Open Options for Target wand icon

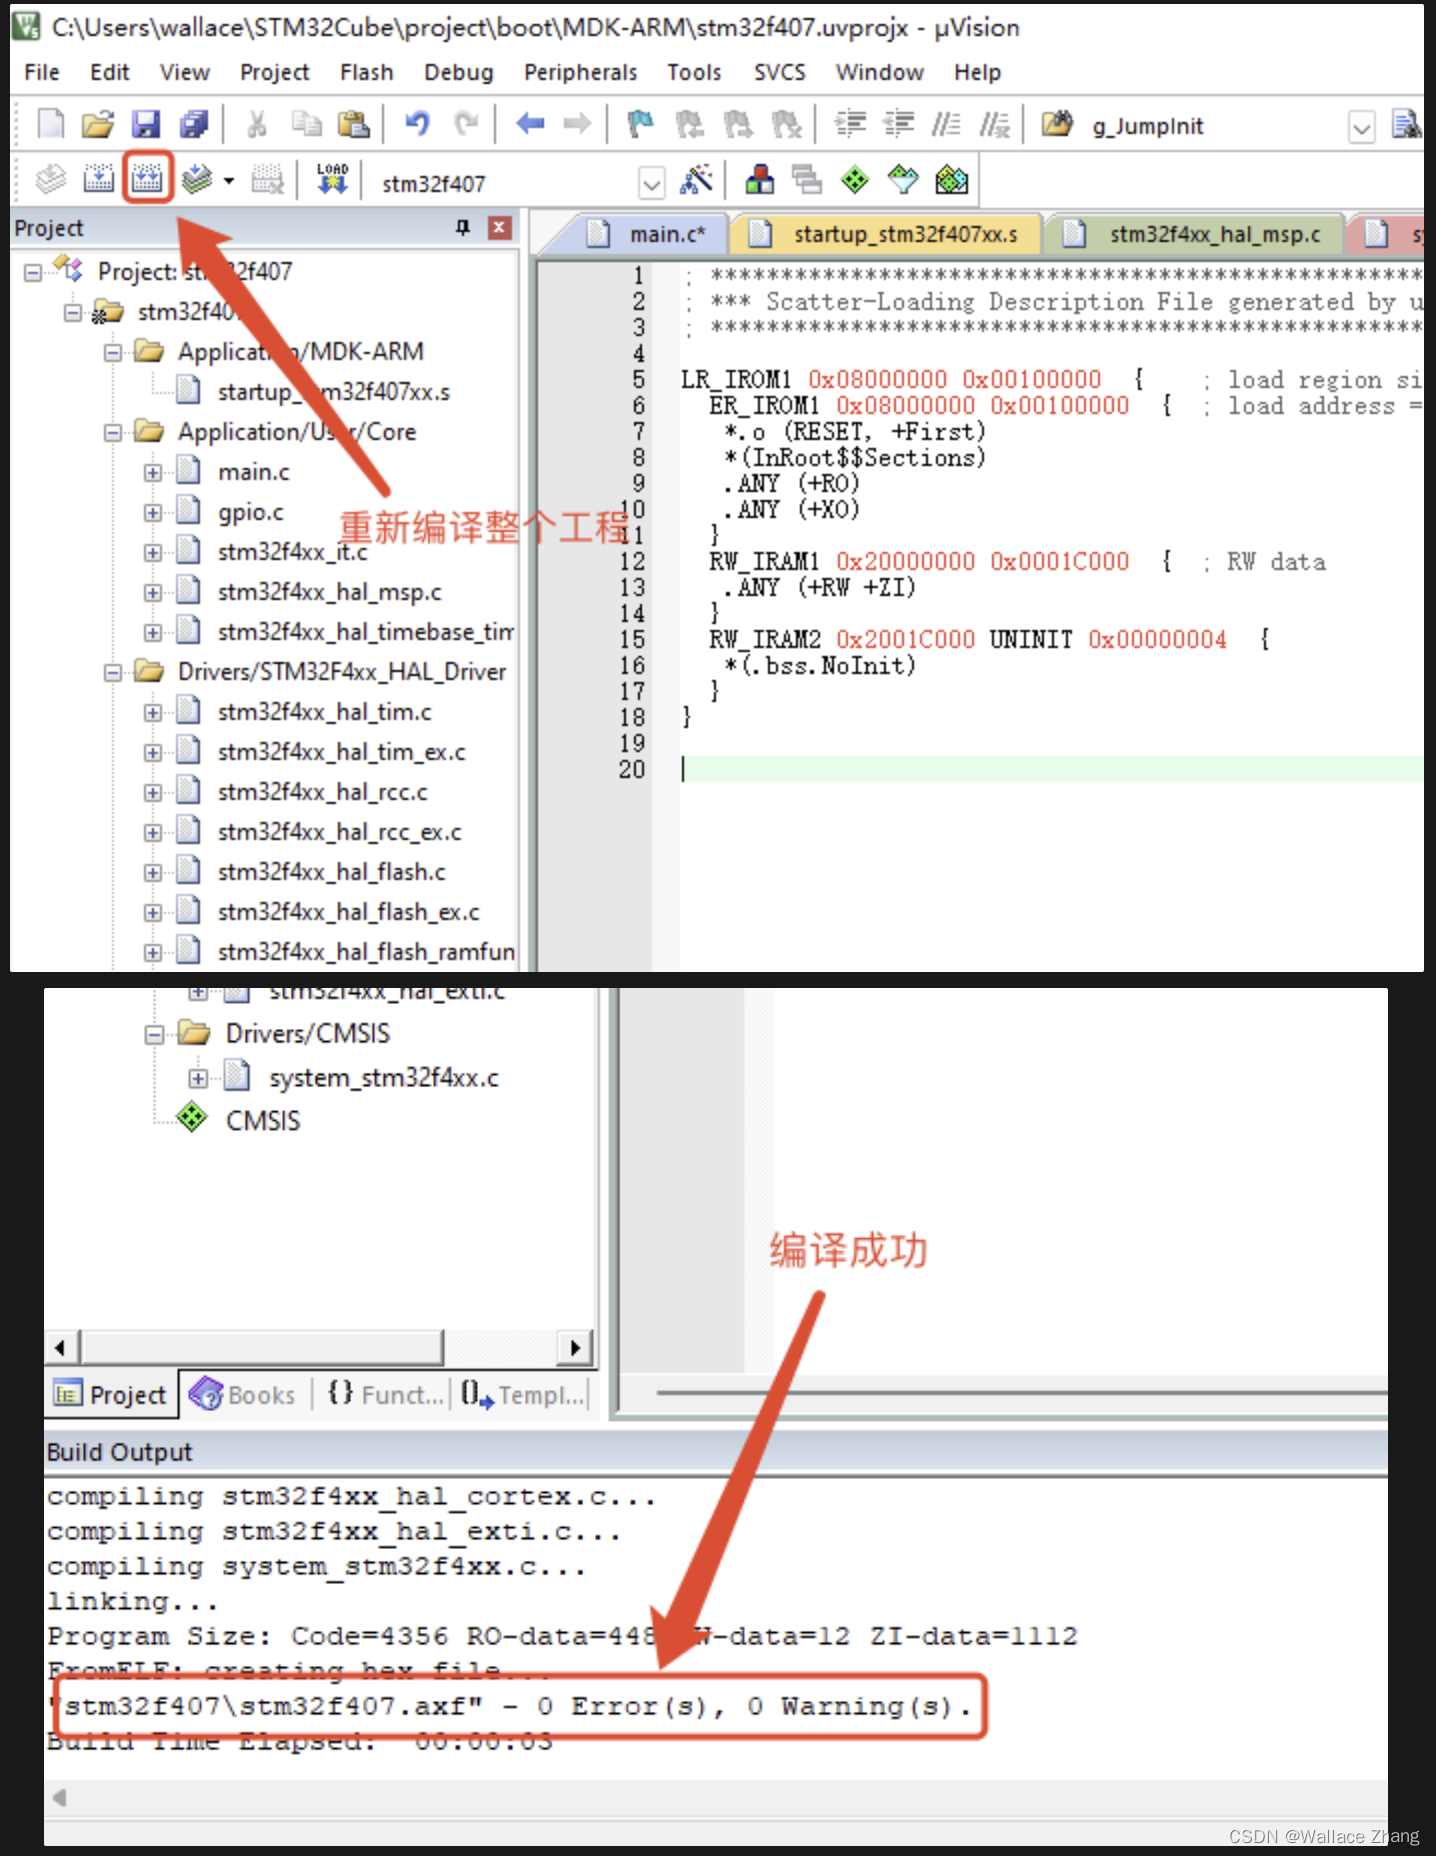click(x=696, y=180)
